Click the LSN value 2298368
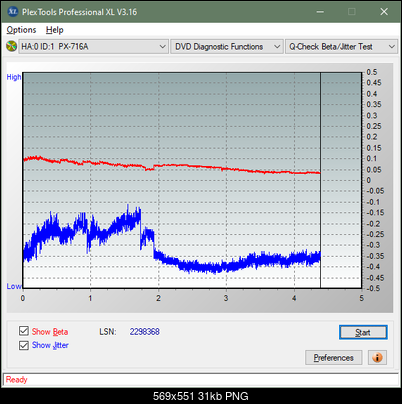 (145, 332)
